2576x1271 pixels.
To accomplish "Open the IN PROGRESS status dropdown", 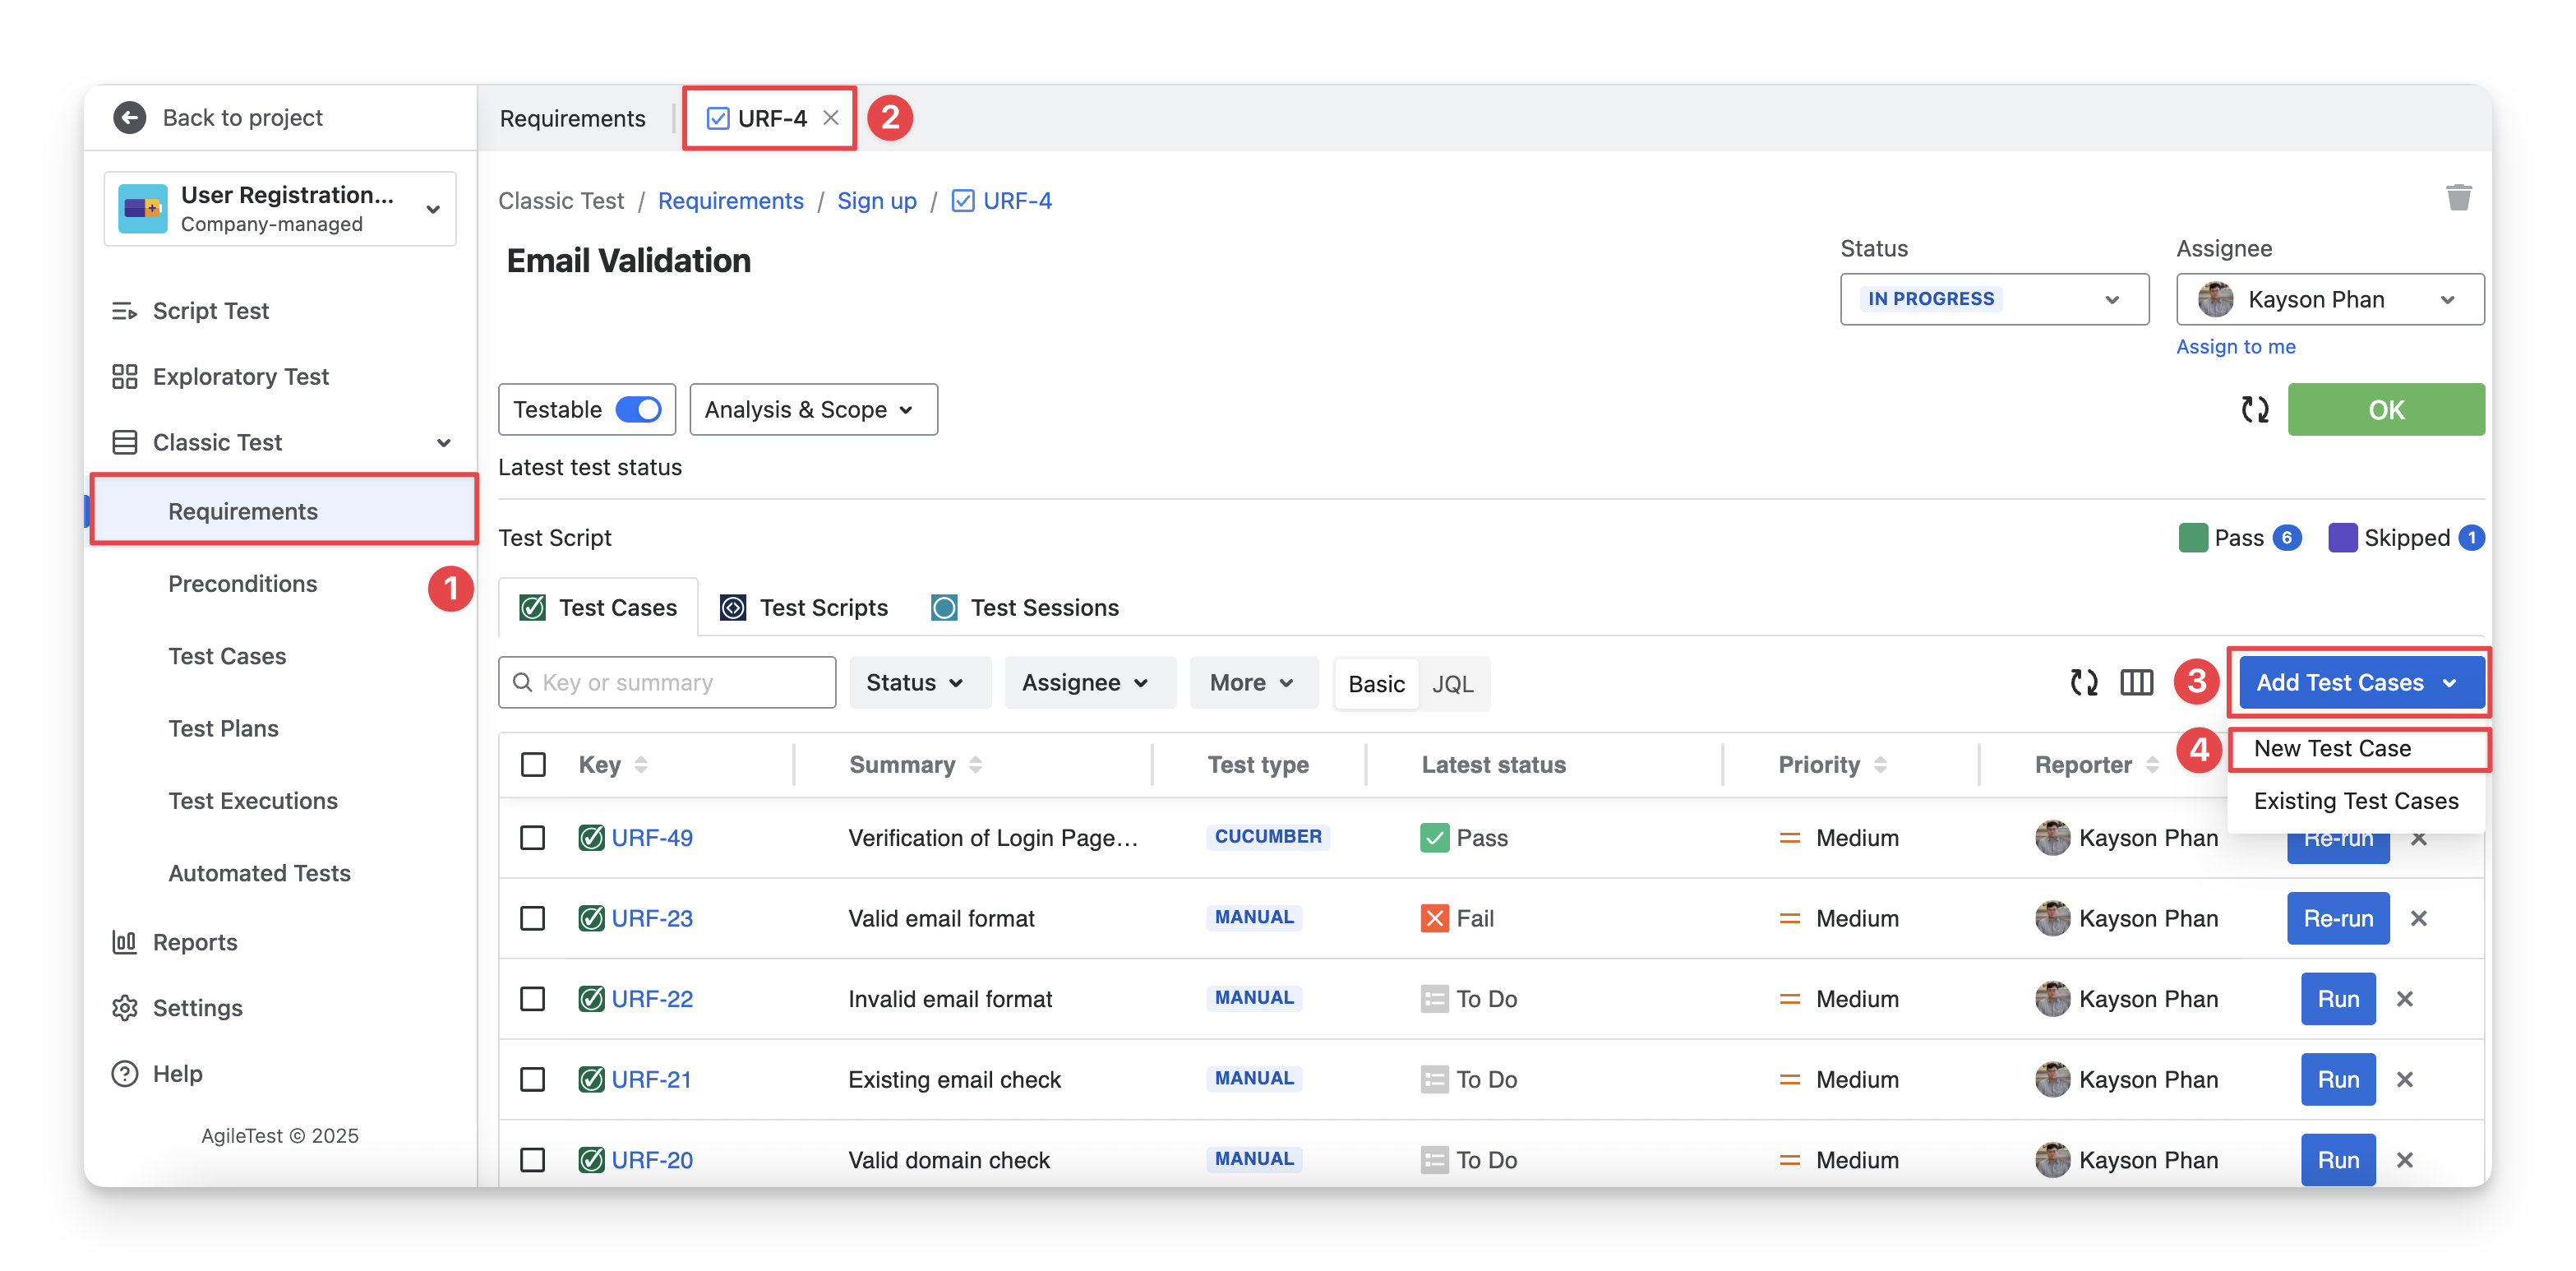I will [1993, 299].
